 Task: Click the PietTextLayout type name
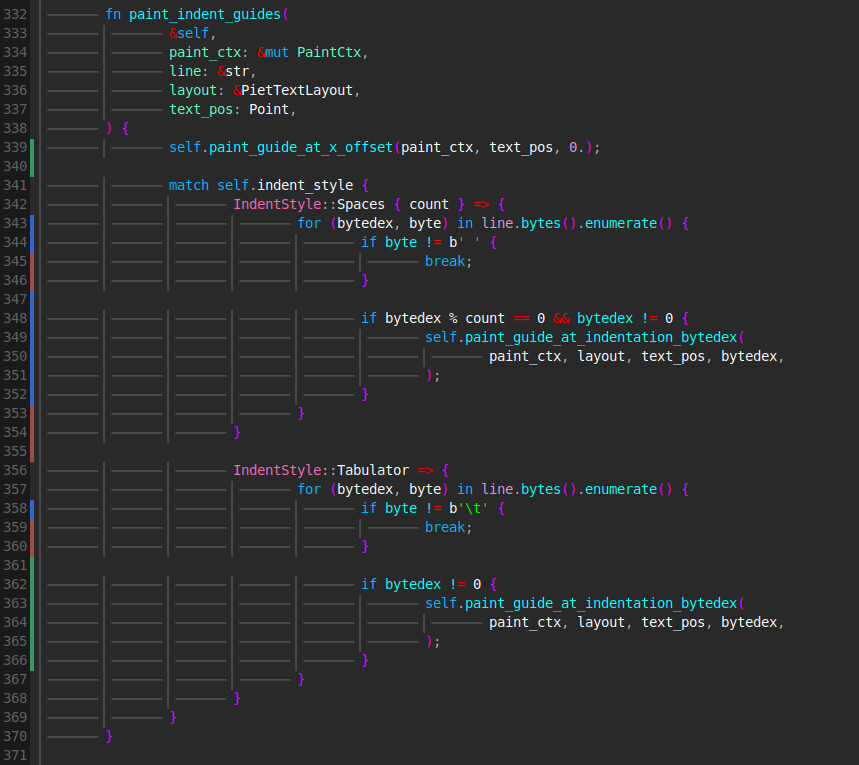297,90
